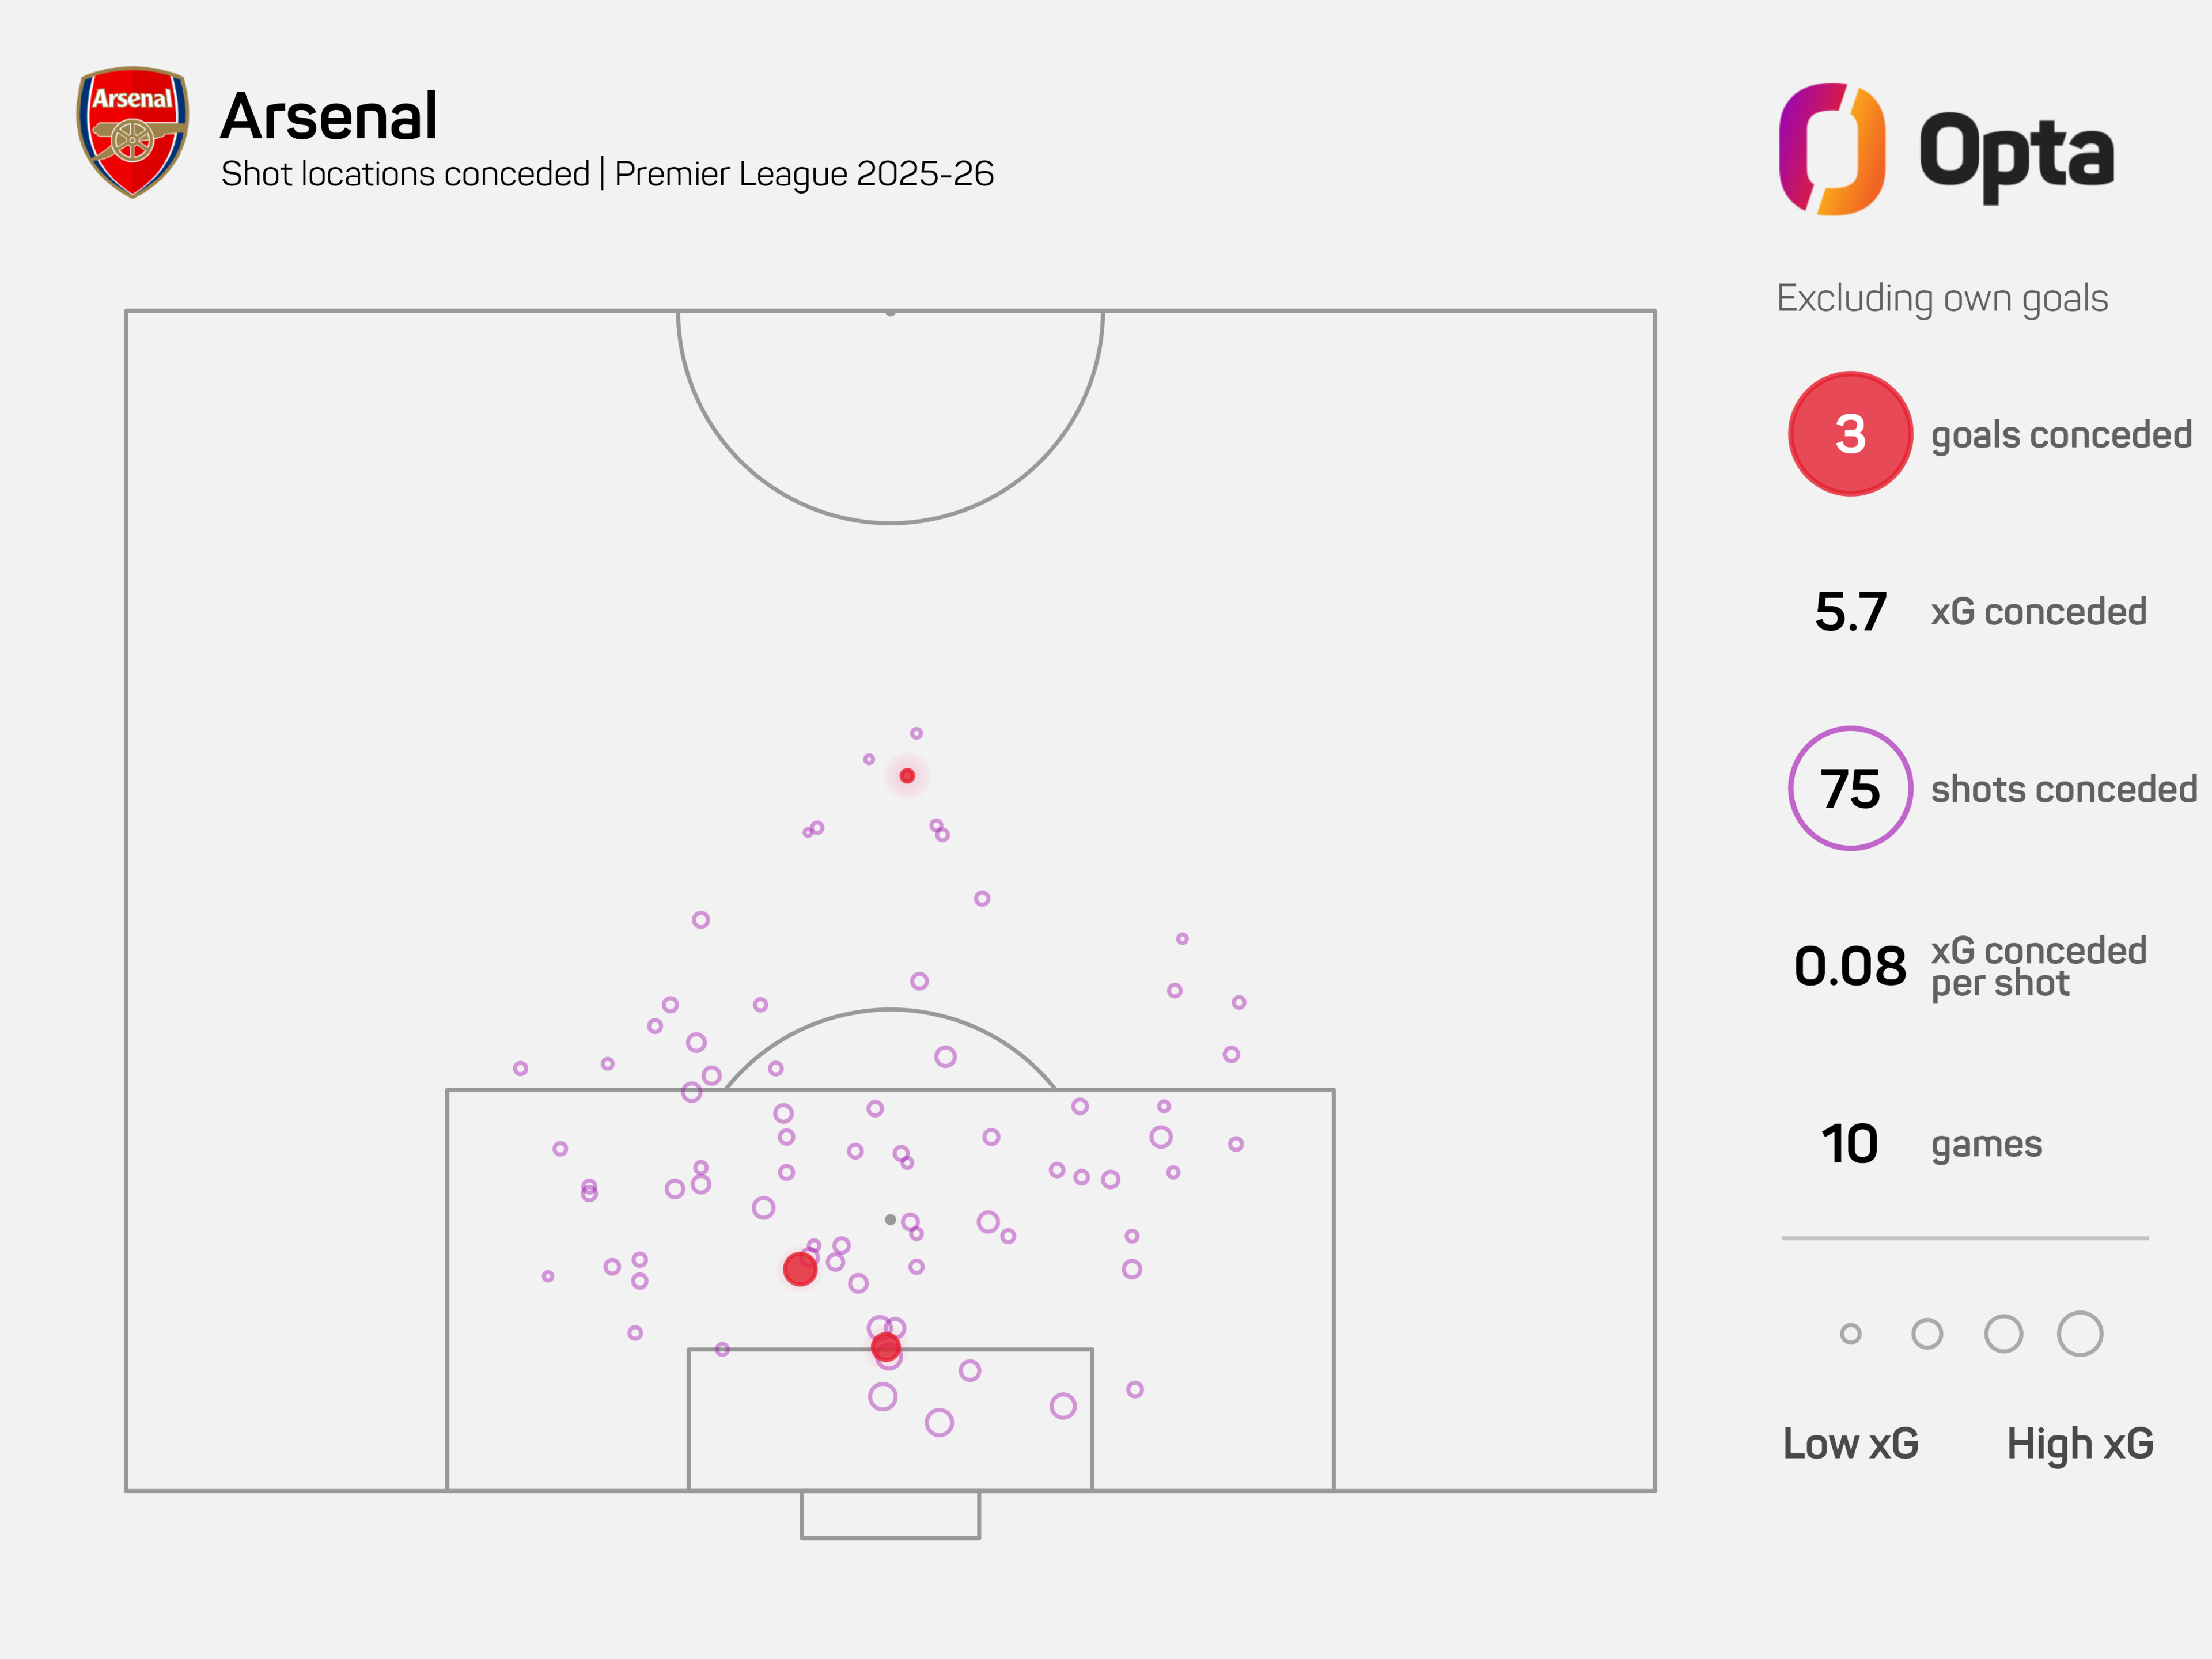This screenshot has width=2212, height=1659.
Task: Click the Arsenal club crest
Action: pos(133,132)
